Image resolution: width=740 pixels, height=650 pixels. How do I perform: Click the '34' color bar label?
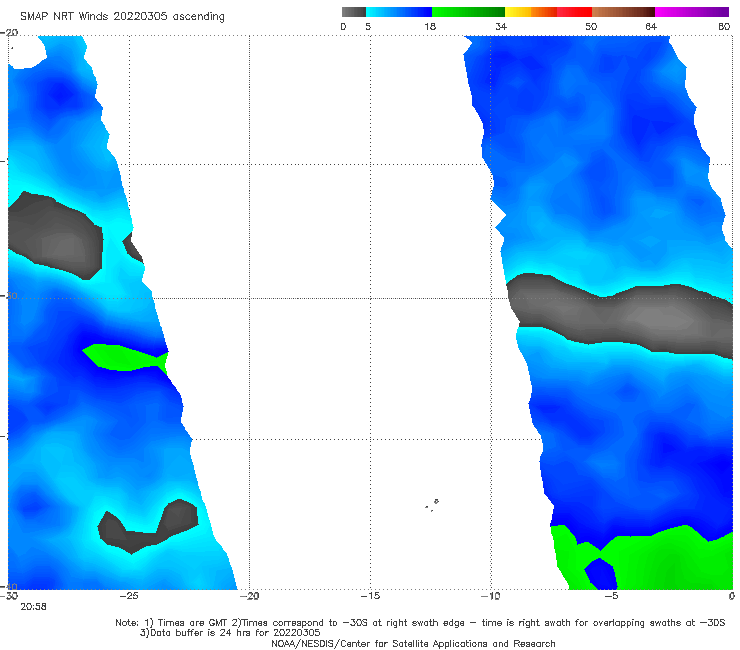[x=501, y=27]
